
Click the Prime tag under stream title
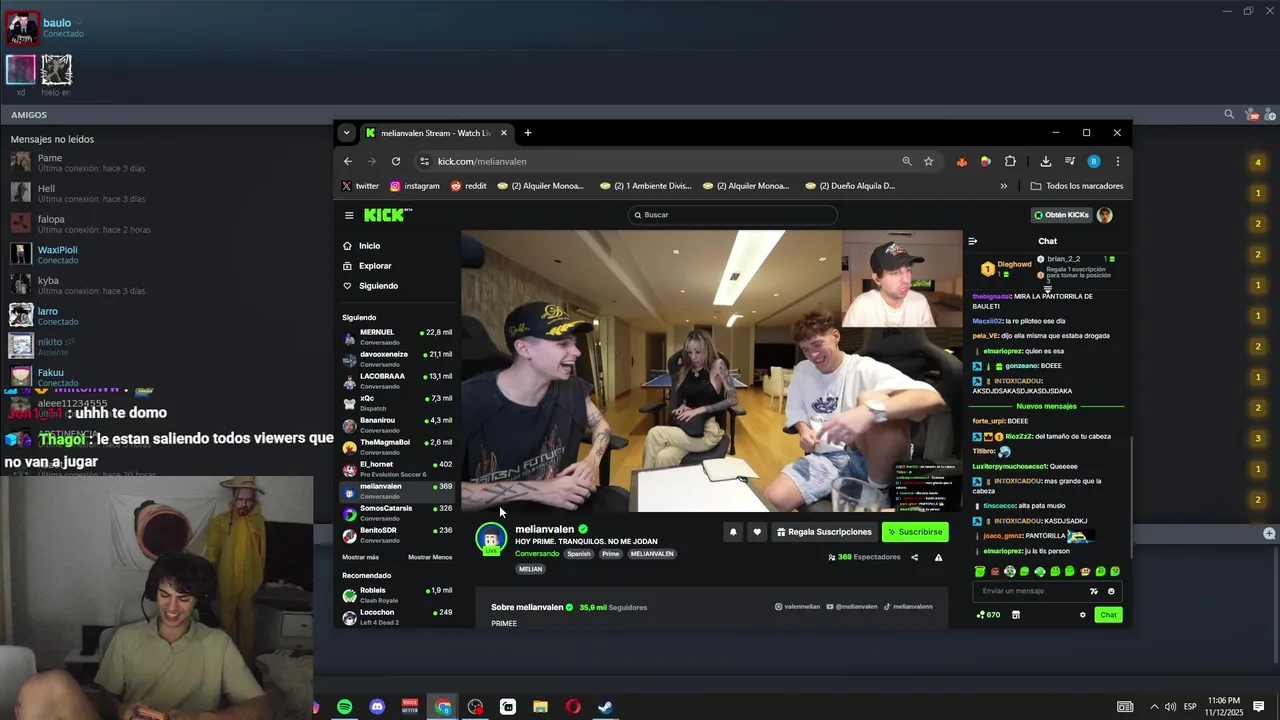[610, 554]
